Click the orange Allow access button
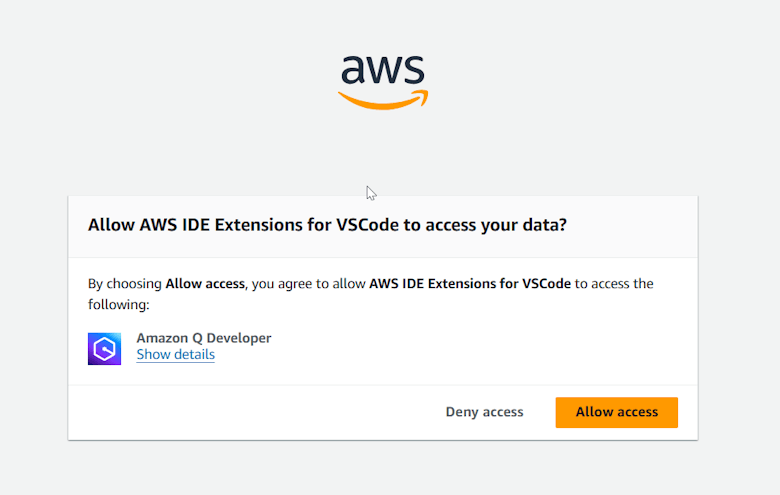The image size is (780, 495). coord(616,412)
